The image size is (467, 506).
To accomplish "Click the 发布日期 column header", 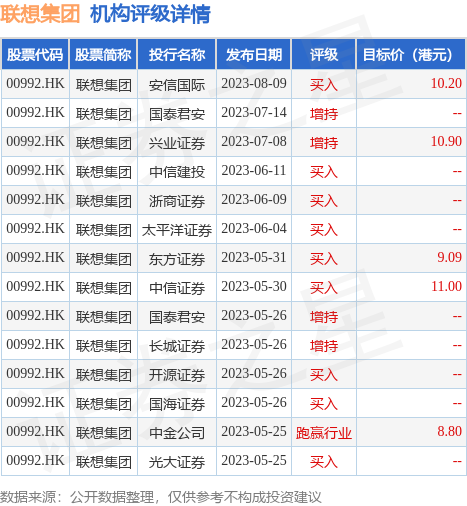I will (254, 54).
